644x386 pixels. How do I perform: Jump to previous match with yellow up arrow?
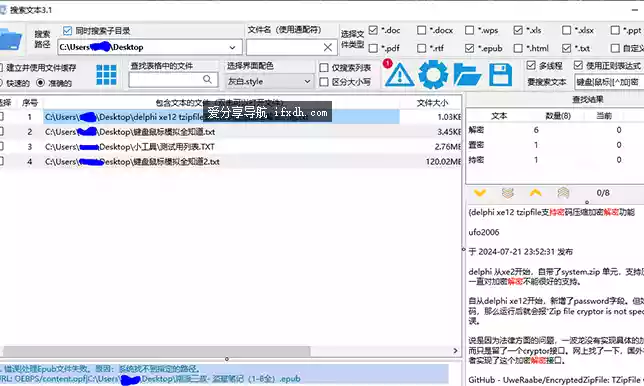(536, 193)
